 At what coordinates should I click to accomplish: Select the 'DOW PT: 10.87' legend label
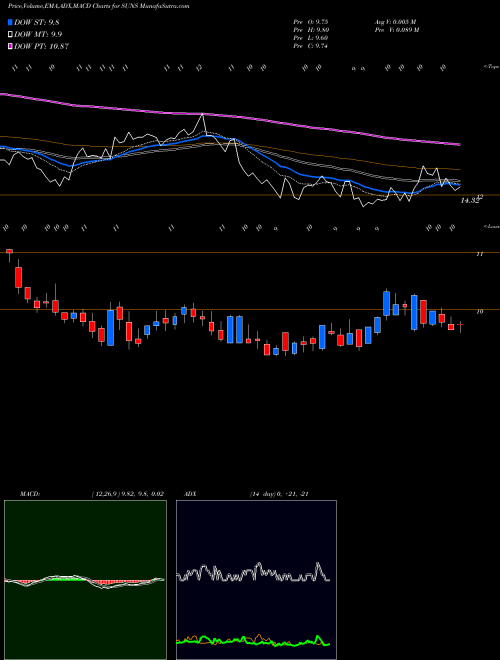tap(42, 46)
